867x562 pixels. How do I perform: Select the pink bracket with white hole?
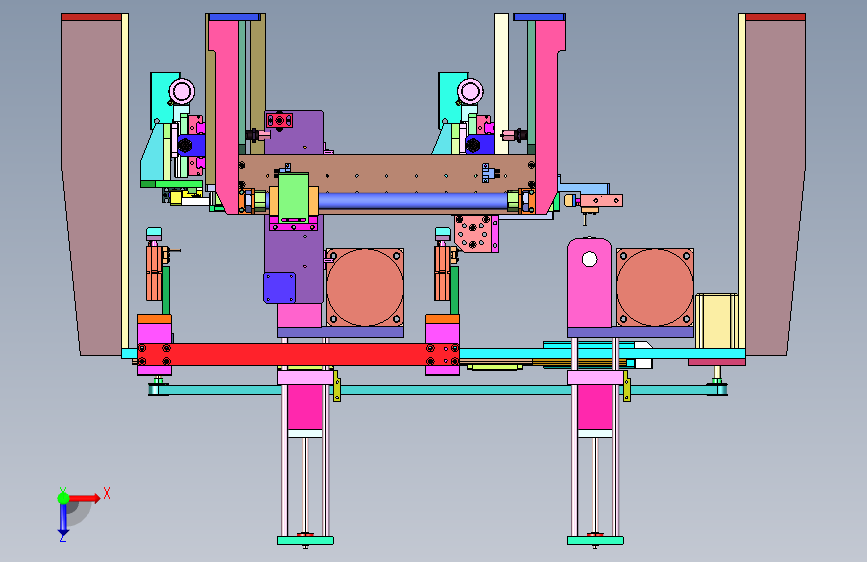[589, 282]
